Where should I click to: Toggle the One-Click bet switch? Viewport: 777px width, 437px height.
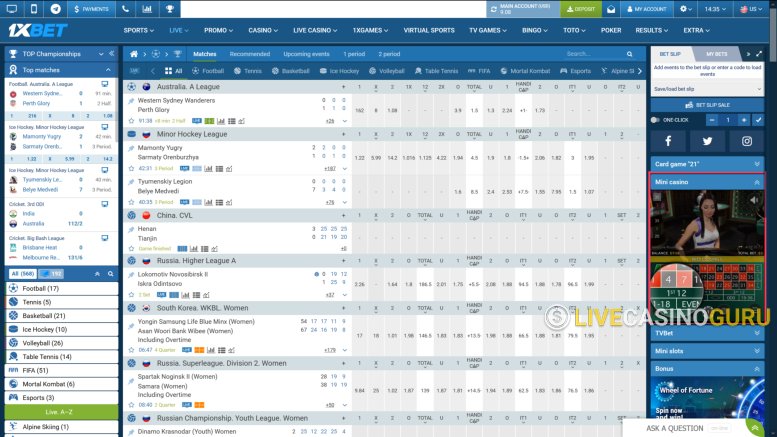click(x=655, y=120)
